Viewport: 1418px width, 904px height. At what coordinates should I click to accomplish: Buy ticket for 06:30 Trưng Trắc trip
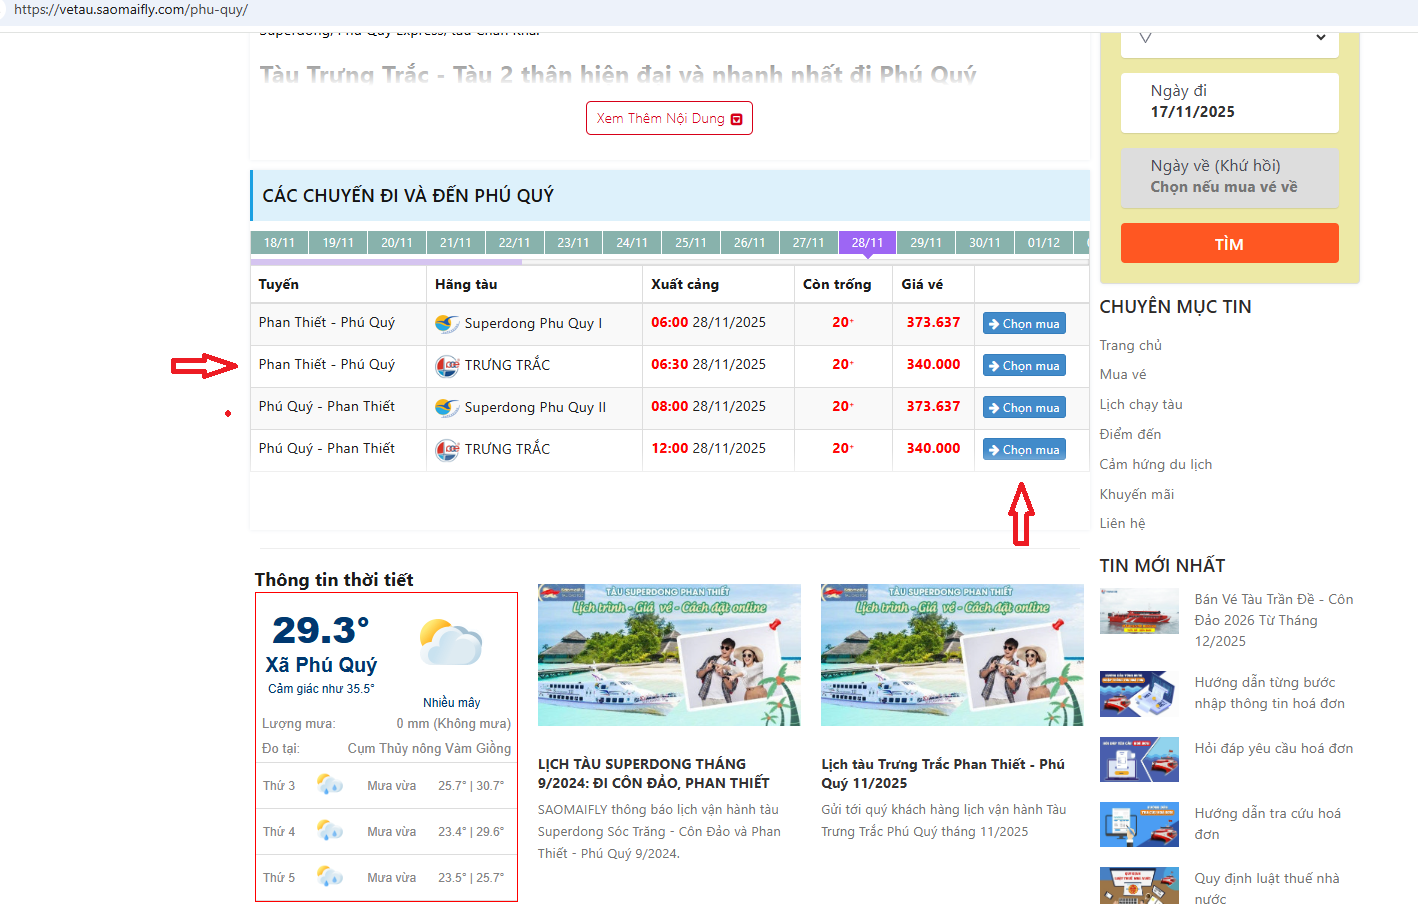pyautogui.click(x=1024, y=366)
